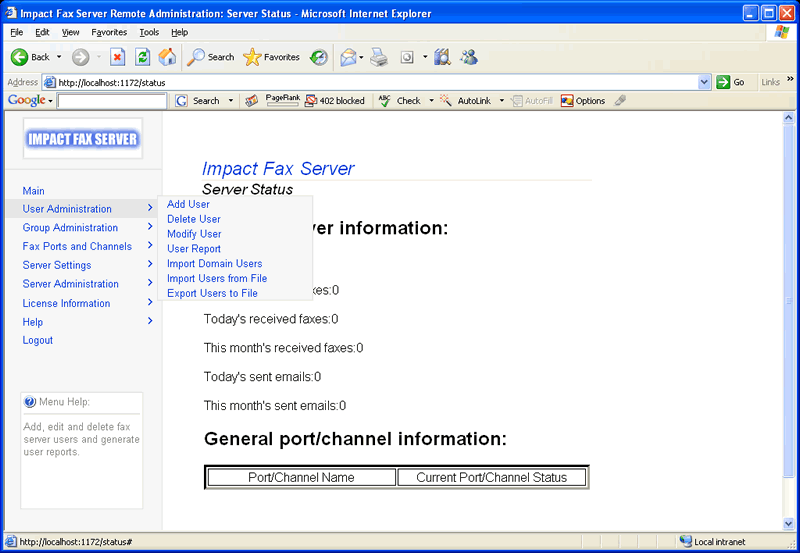Select Add User in the submenu

[x=188, y=204]
